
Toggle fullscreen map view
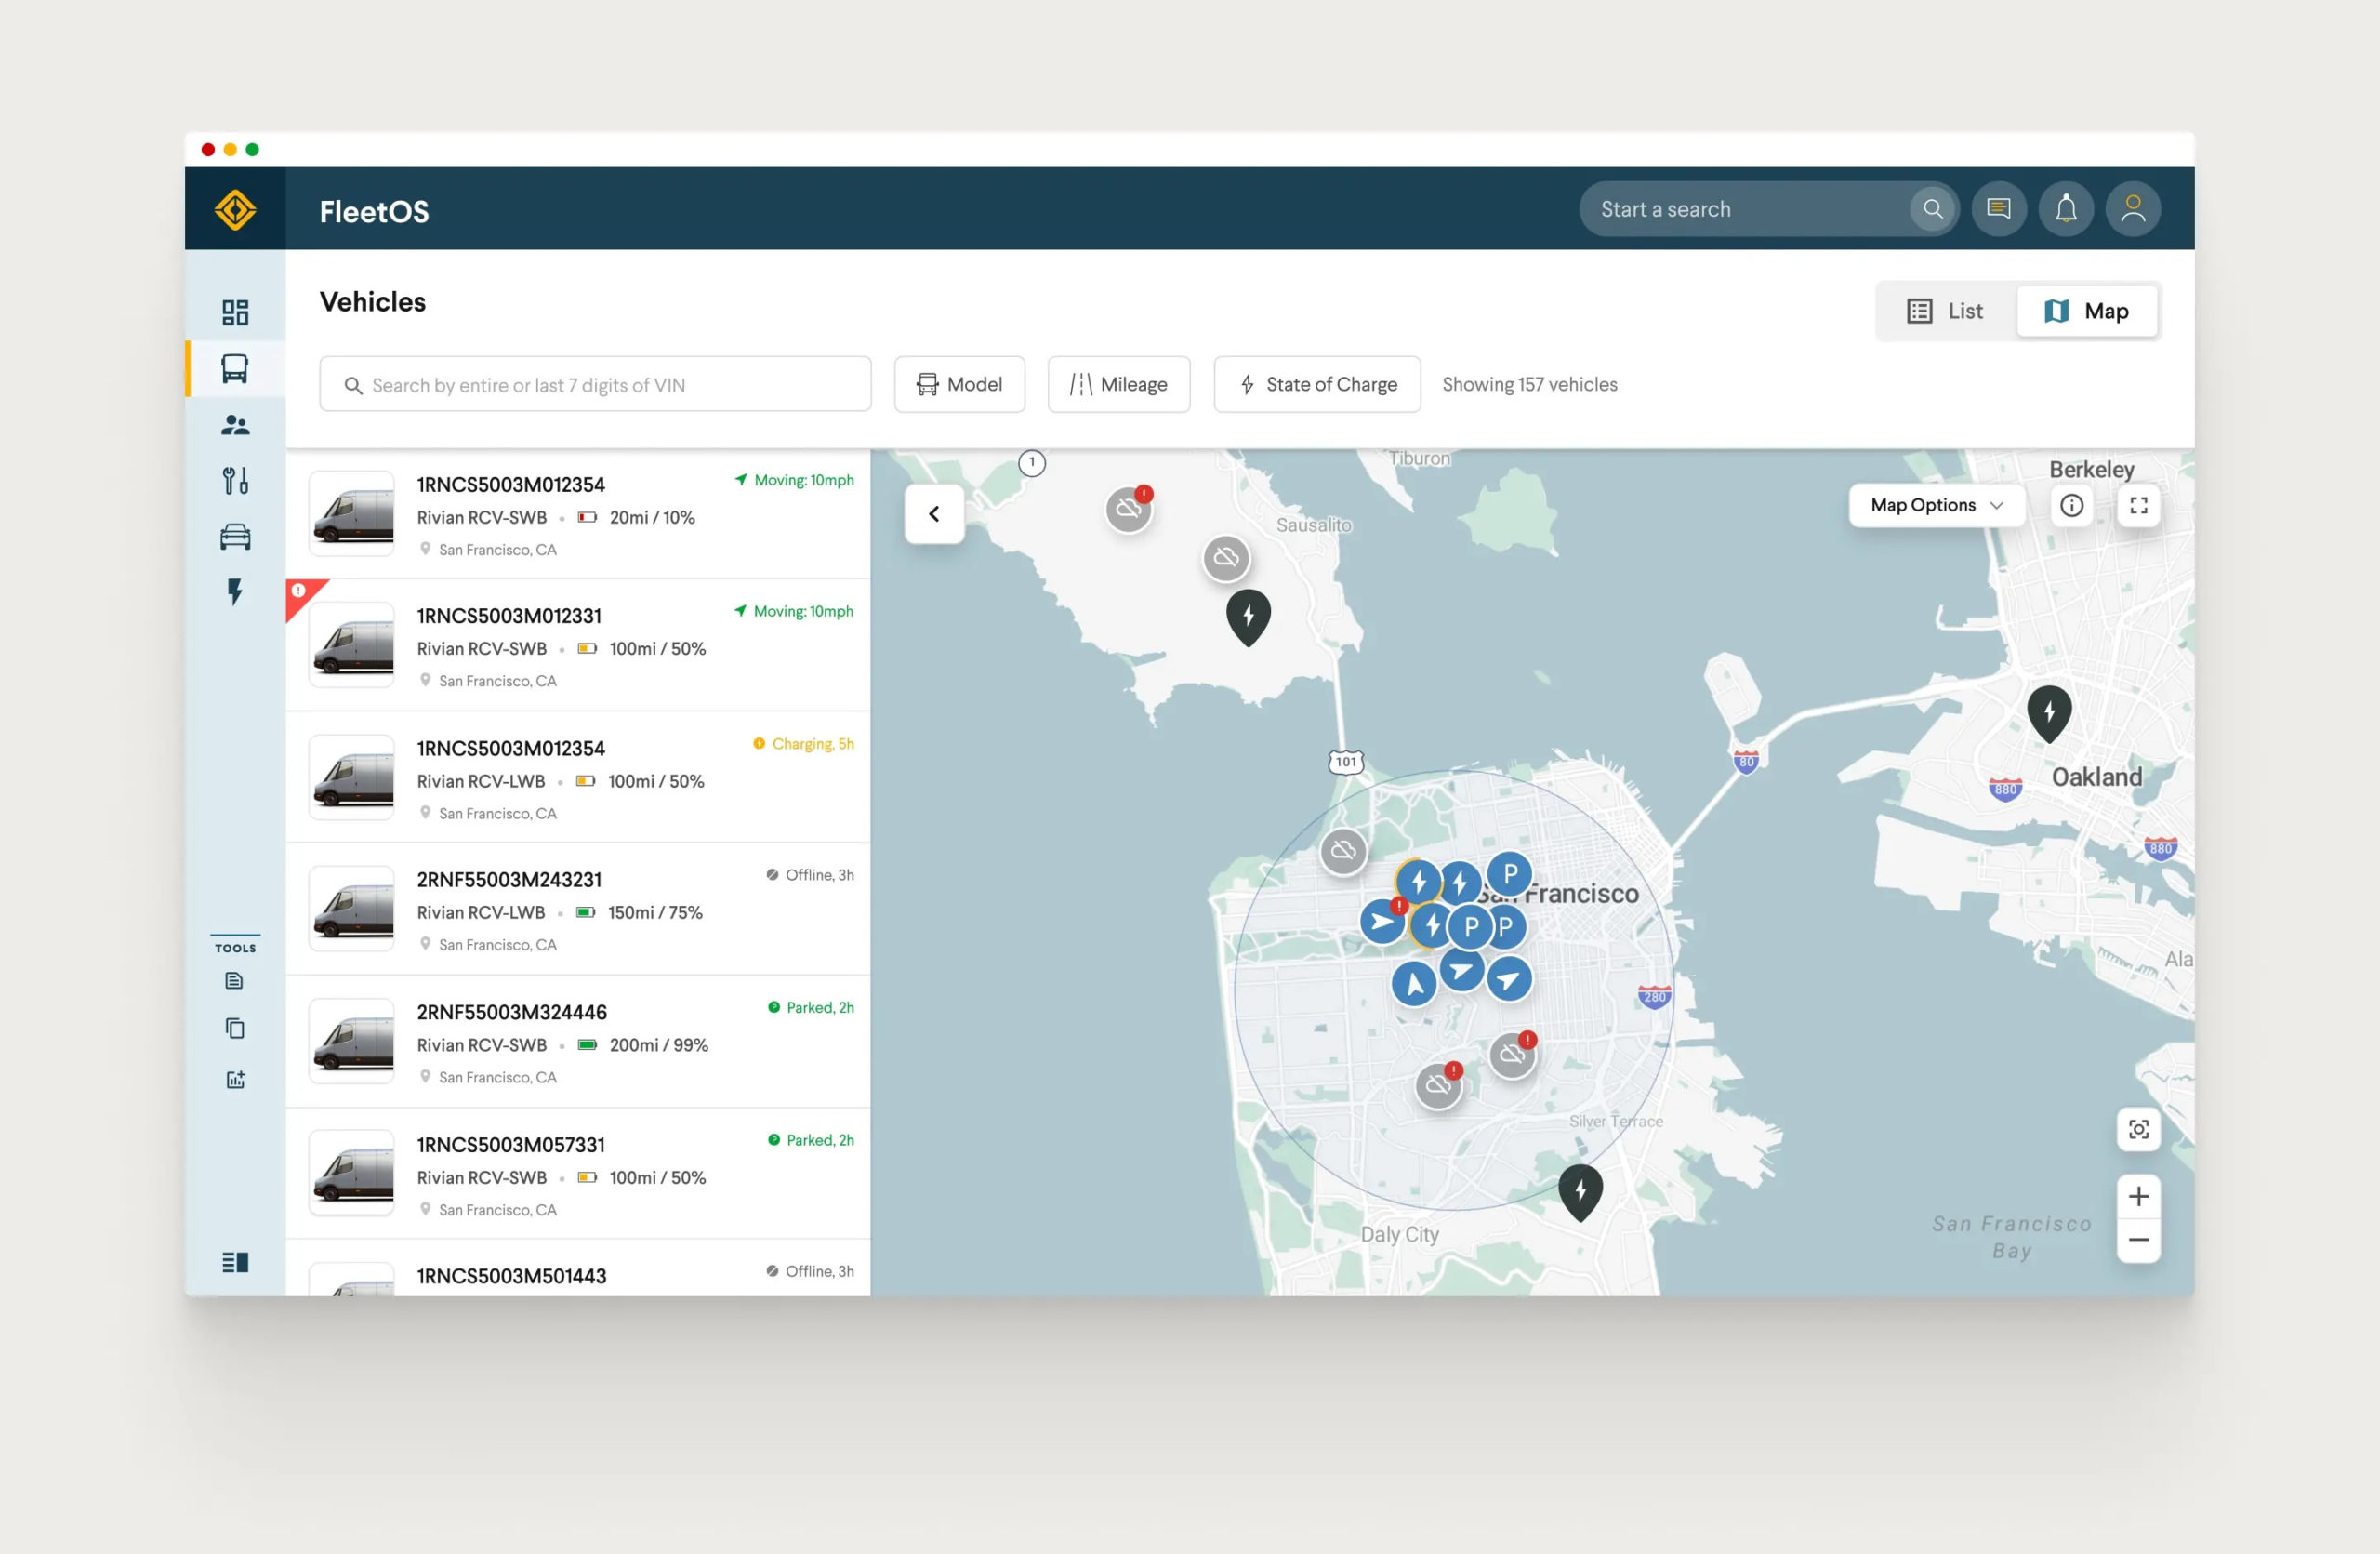2138,505
